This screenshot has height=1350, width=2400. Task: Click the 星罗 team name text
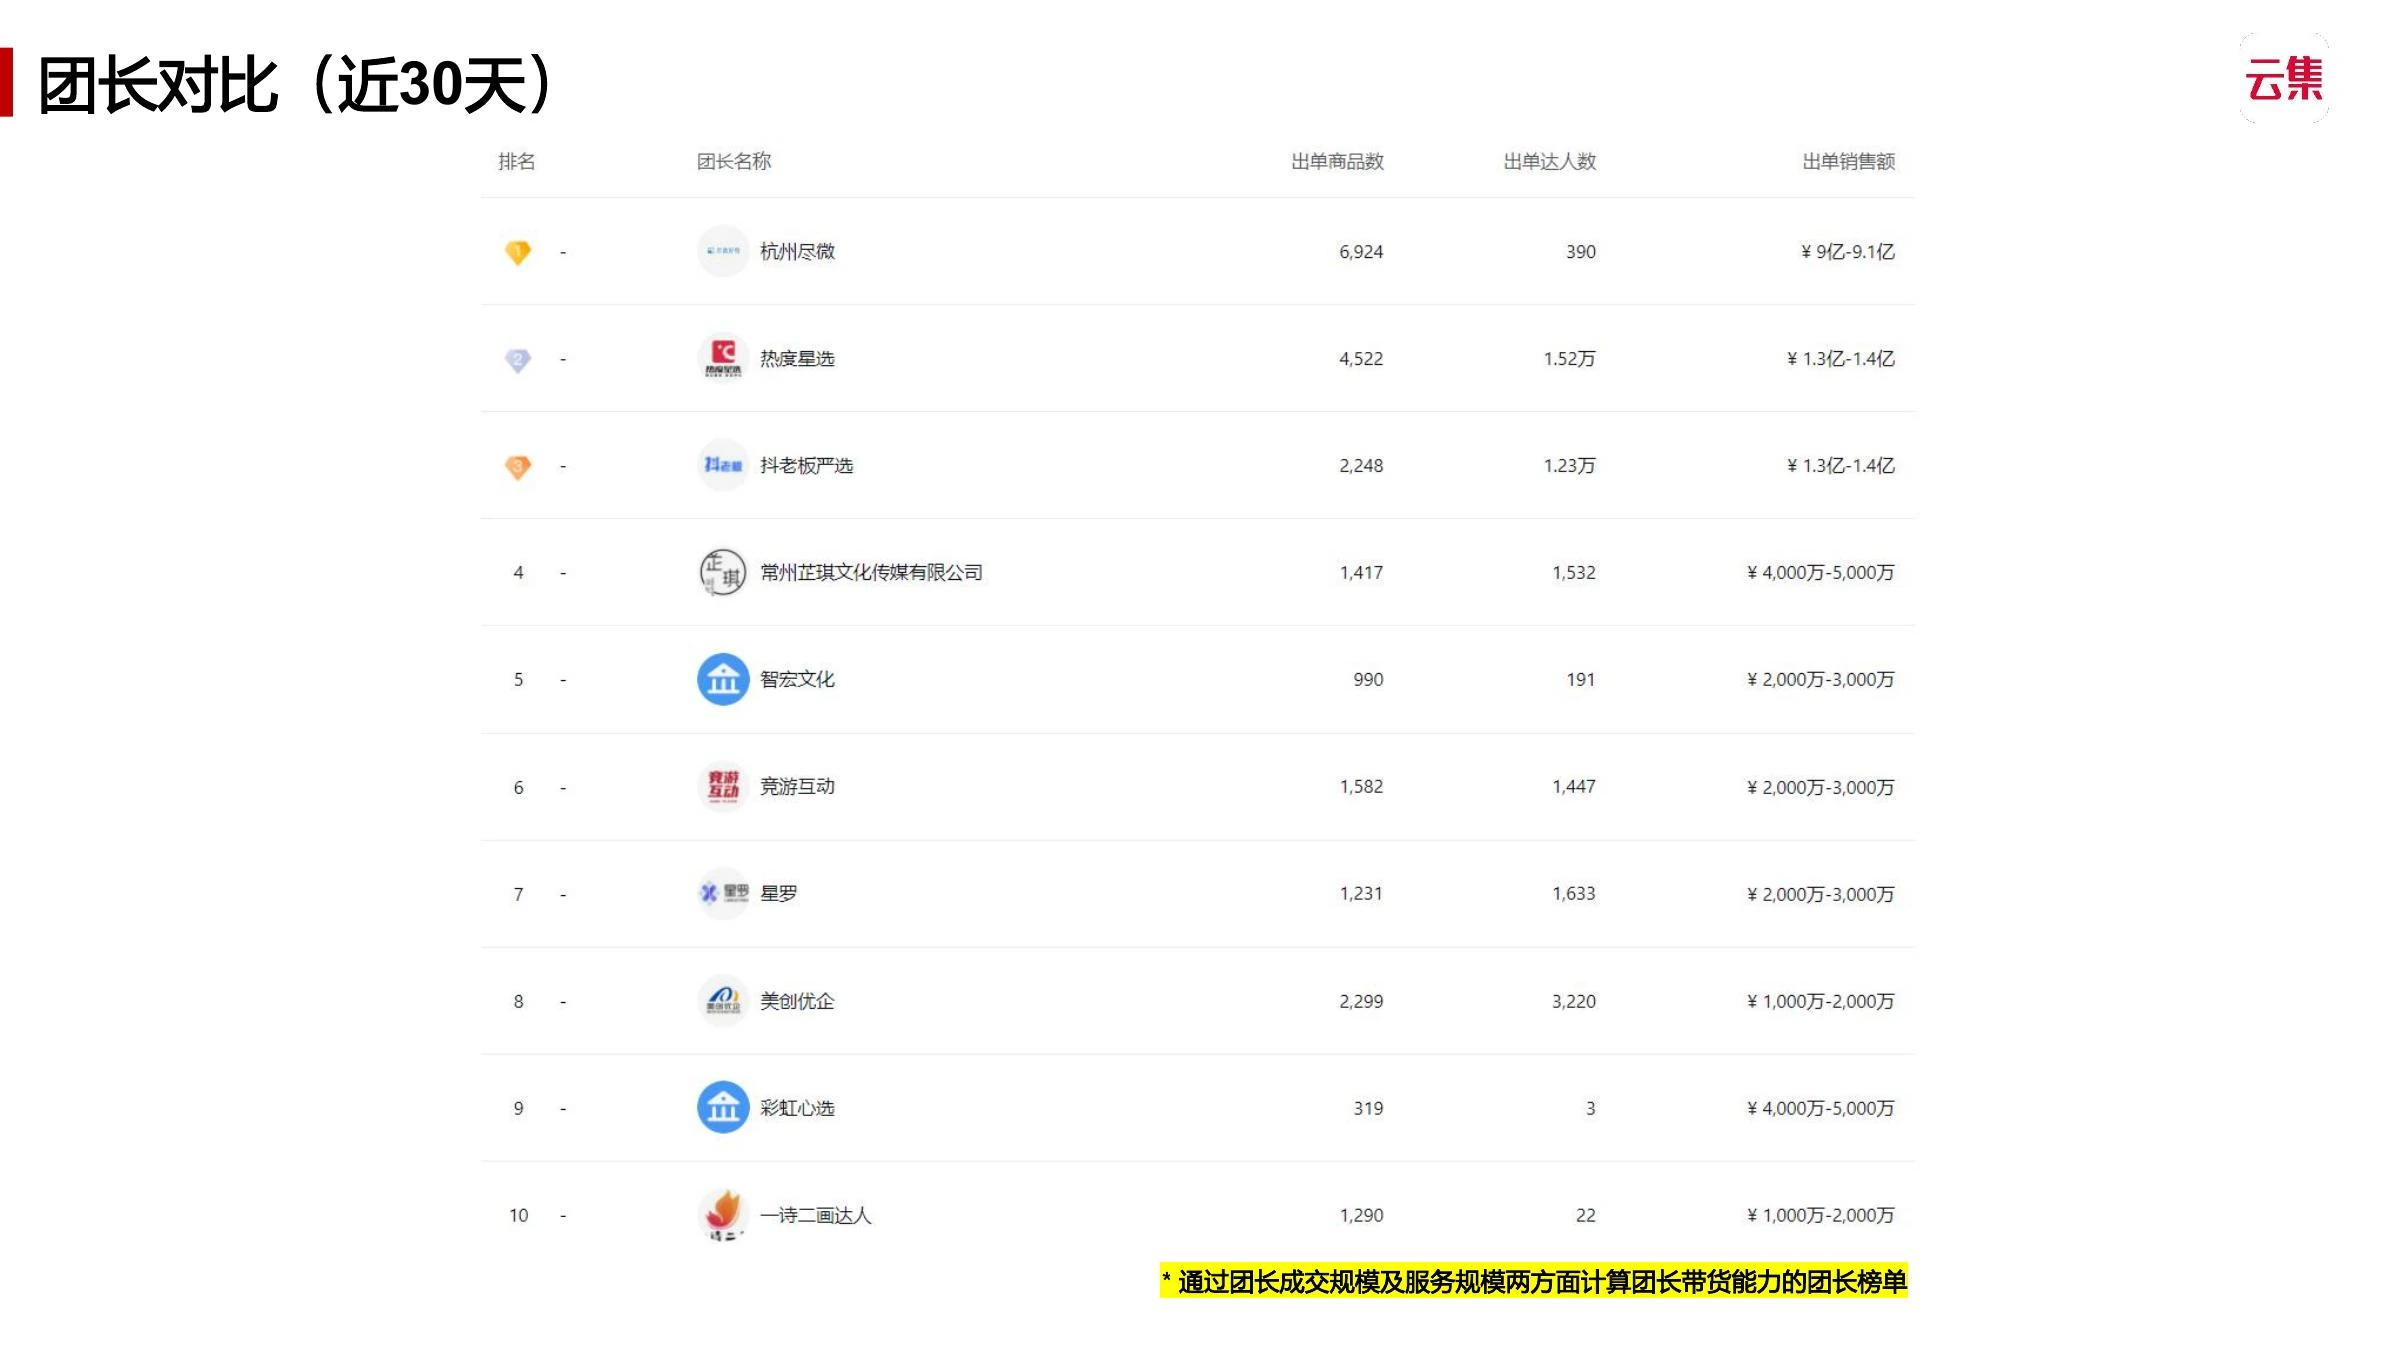(x=778, y=893)
